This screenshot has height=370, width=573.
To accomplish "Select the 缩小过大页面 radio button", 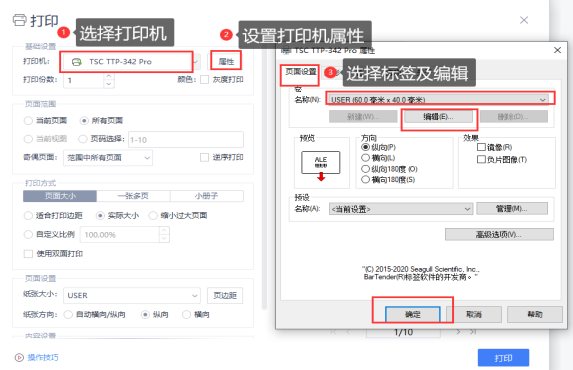I will click(153, 216).
